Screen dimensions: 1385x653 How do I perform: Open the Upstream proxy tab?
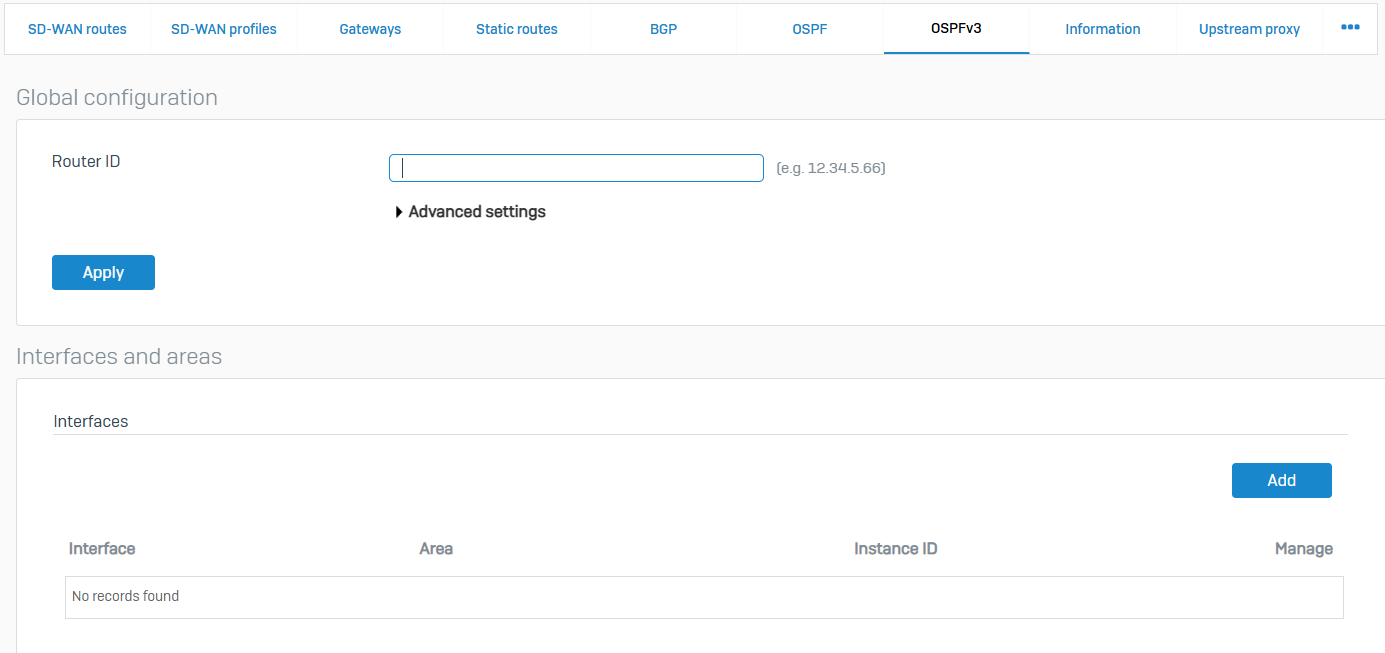1249,29
